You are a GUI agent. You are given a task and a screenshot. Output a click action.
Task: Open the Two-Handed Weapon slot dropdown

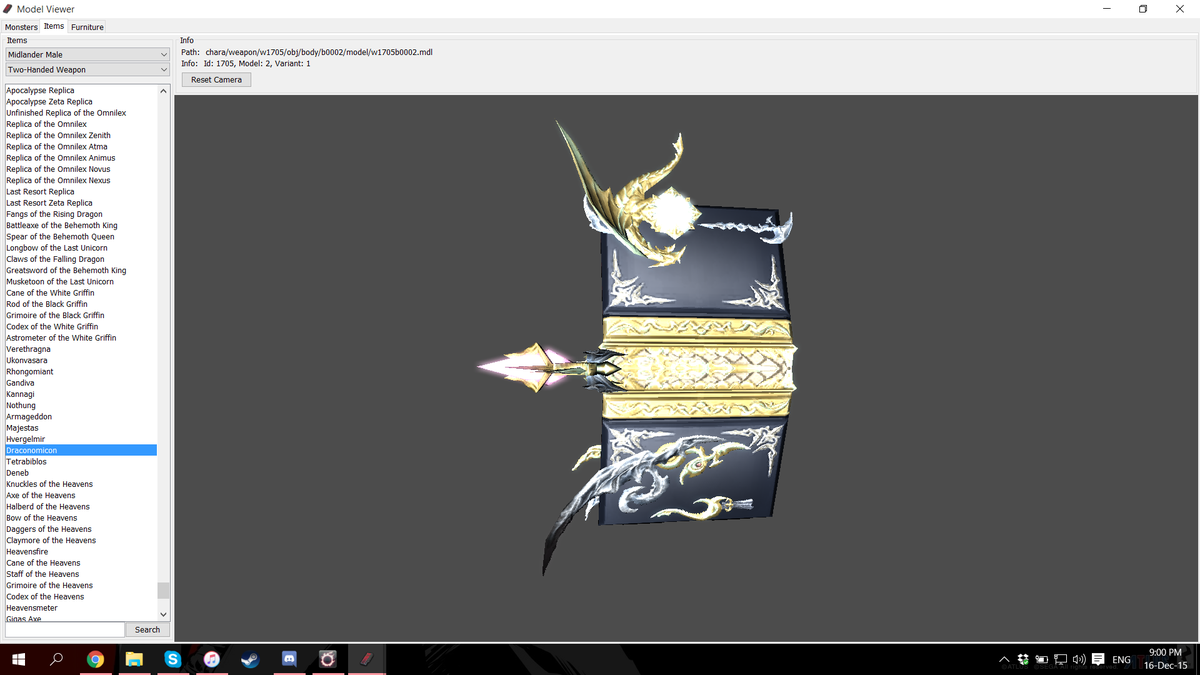(87, 70)
